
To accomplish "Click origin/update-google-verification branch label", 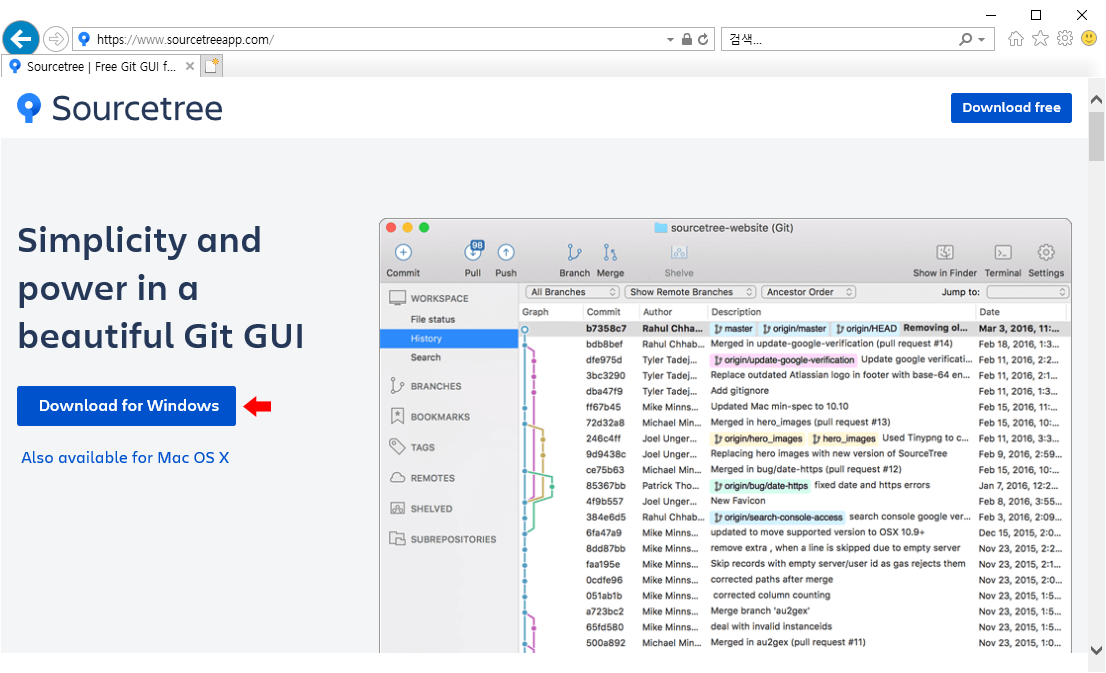I will click(783, 360).
